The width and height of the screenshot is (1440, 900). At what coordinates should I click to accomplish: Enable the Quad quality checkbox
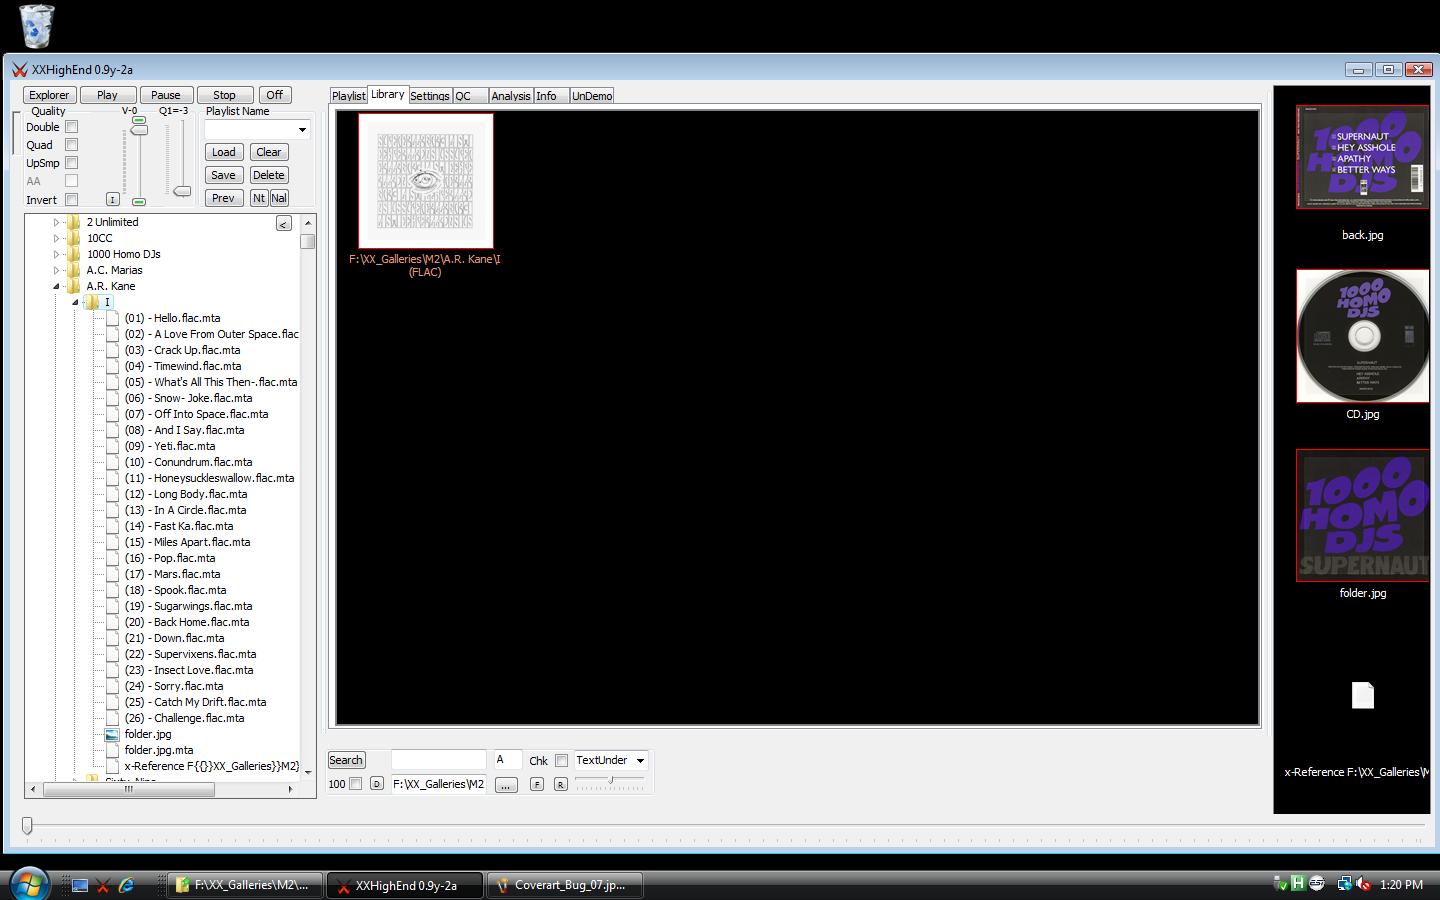(x=71, y=145)
